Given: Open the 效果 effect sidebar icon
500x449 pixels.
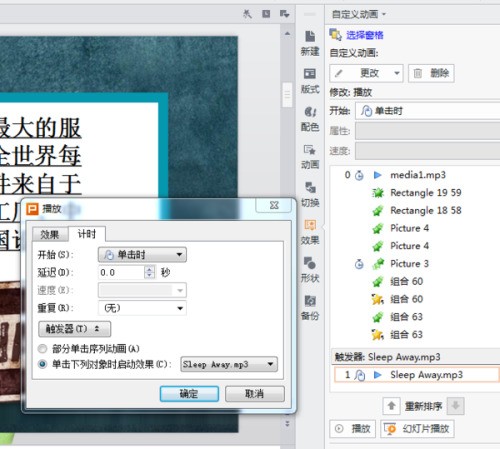Looking at the screenshot, I should click(x=310, y=232).
